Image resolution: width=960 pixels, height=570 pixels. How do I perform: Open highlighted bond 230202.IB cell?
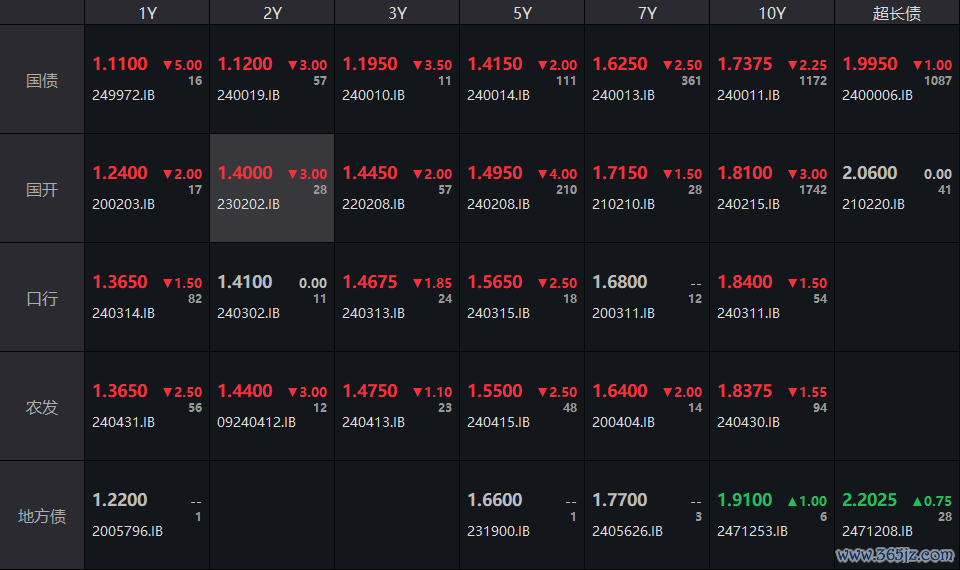(249, 204)
